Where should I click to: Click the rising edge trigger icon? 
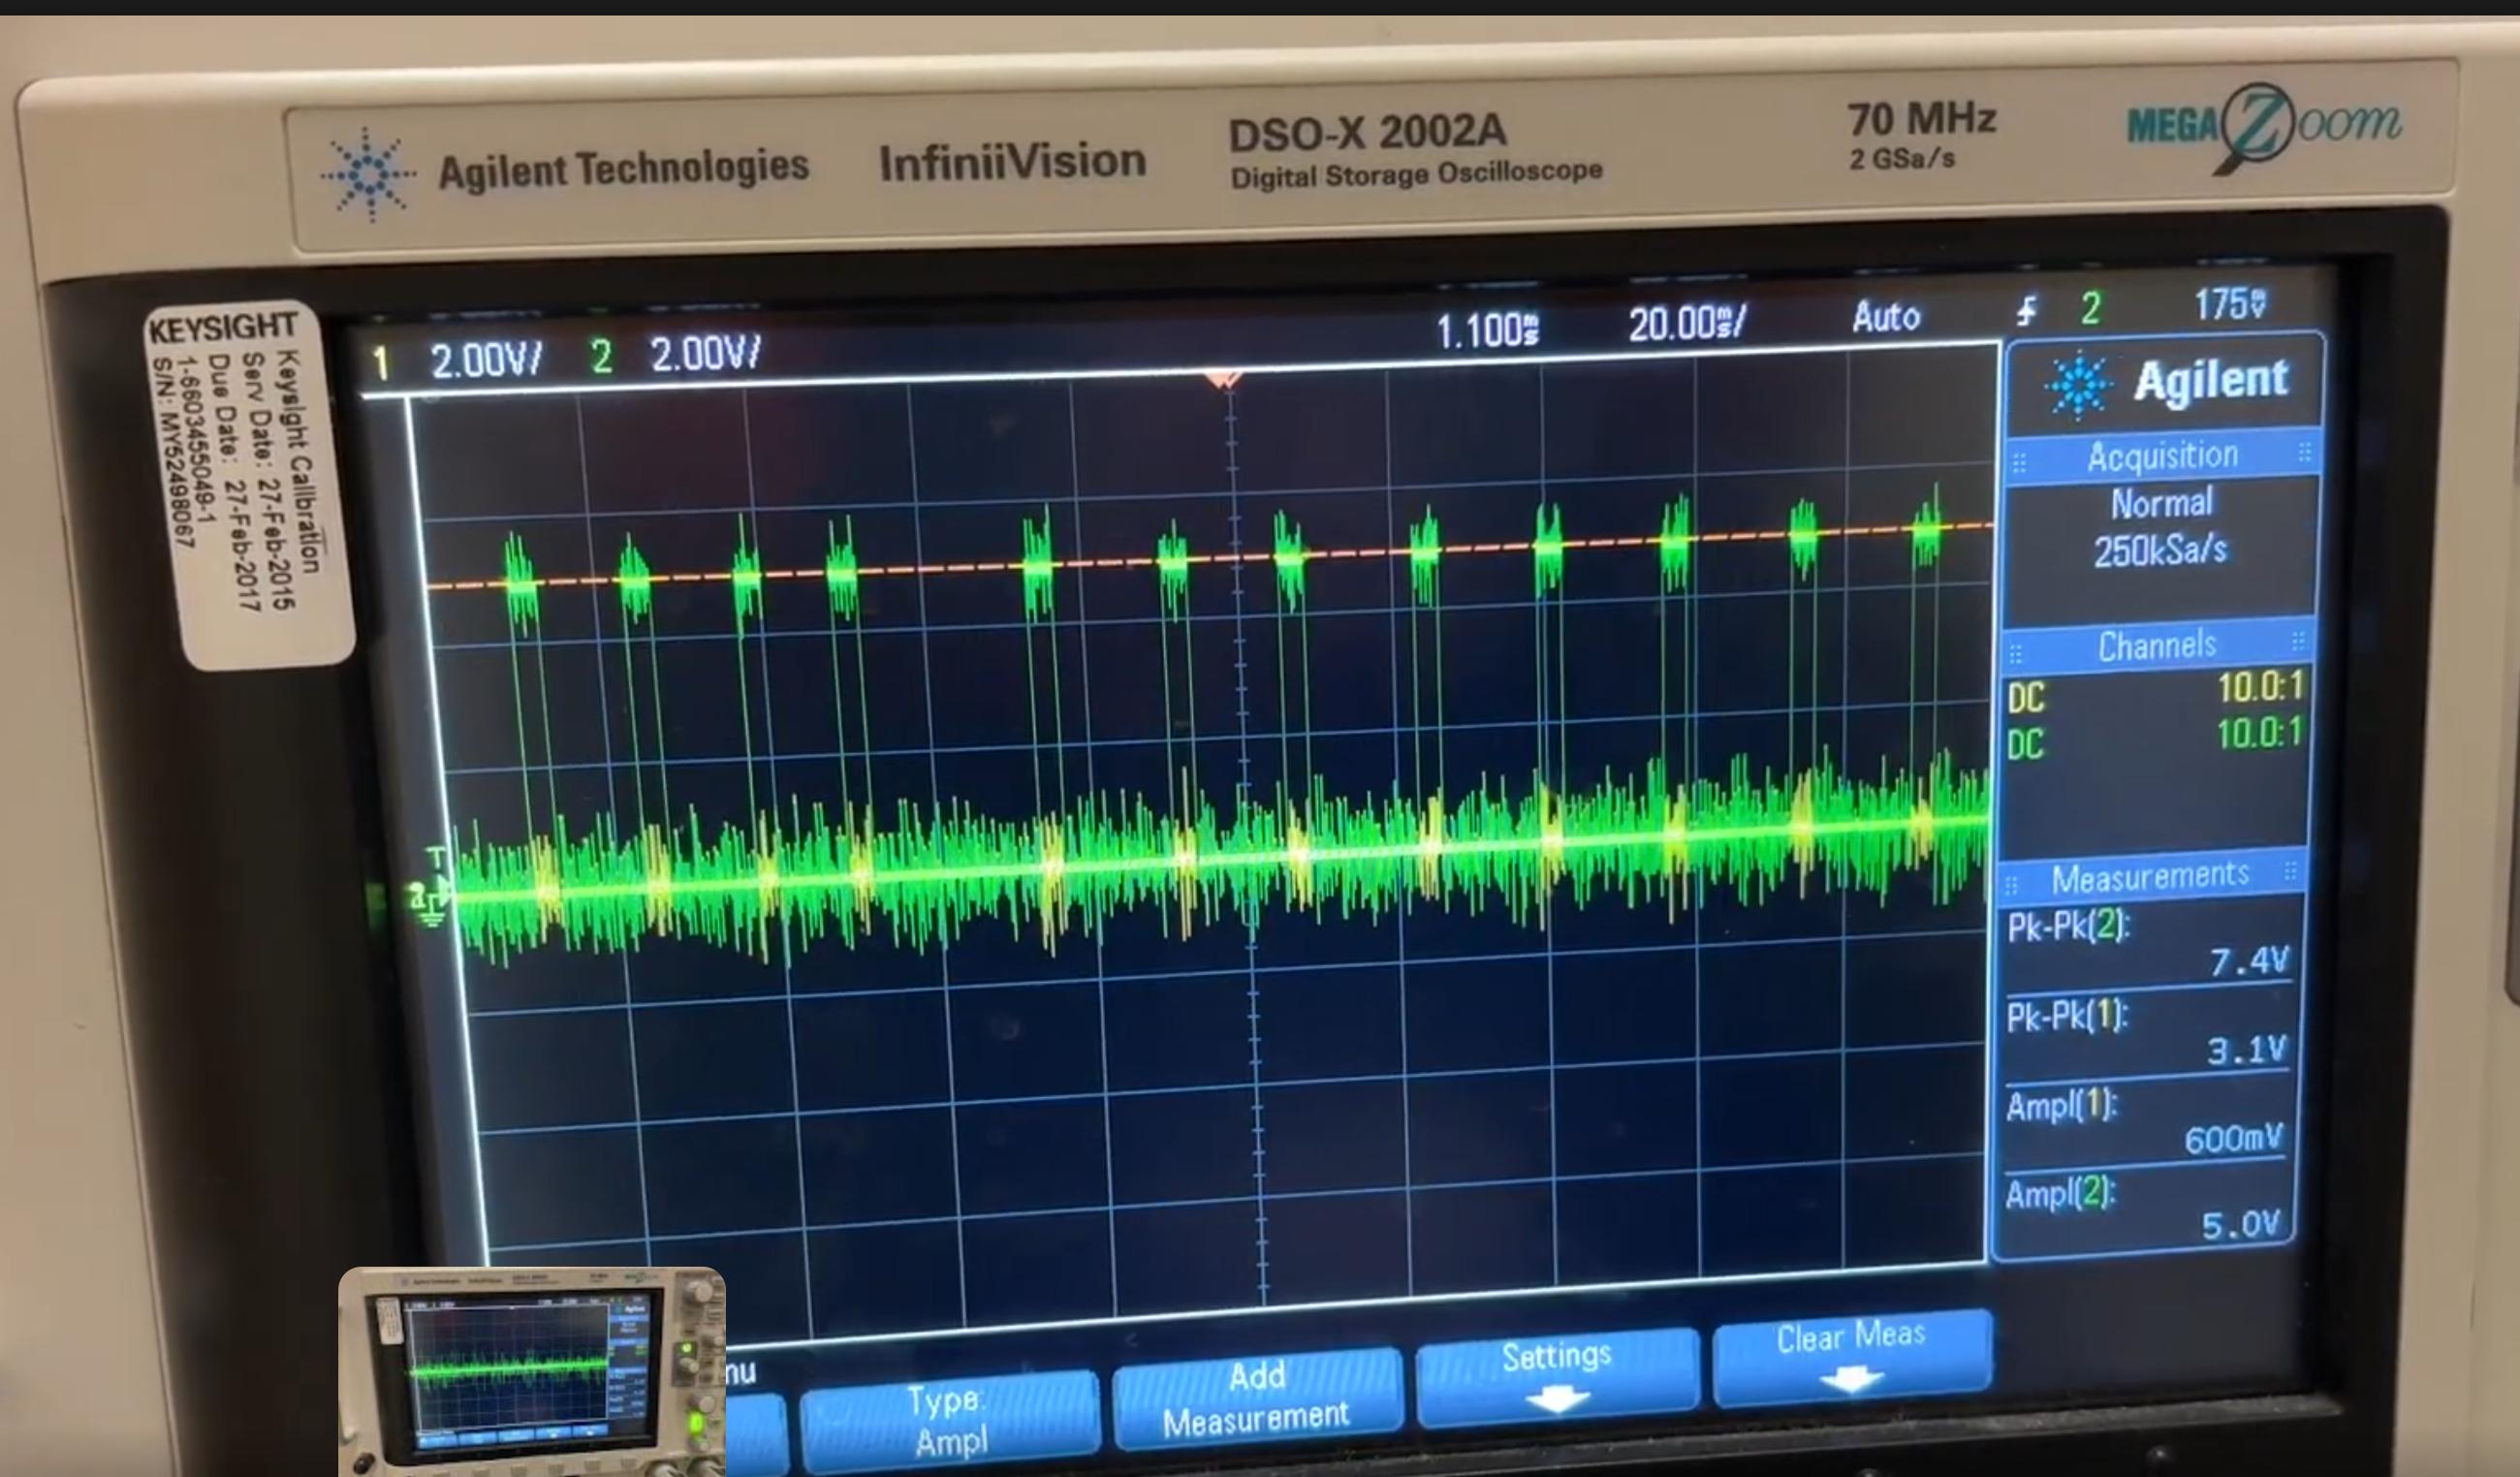(2027, 313)
